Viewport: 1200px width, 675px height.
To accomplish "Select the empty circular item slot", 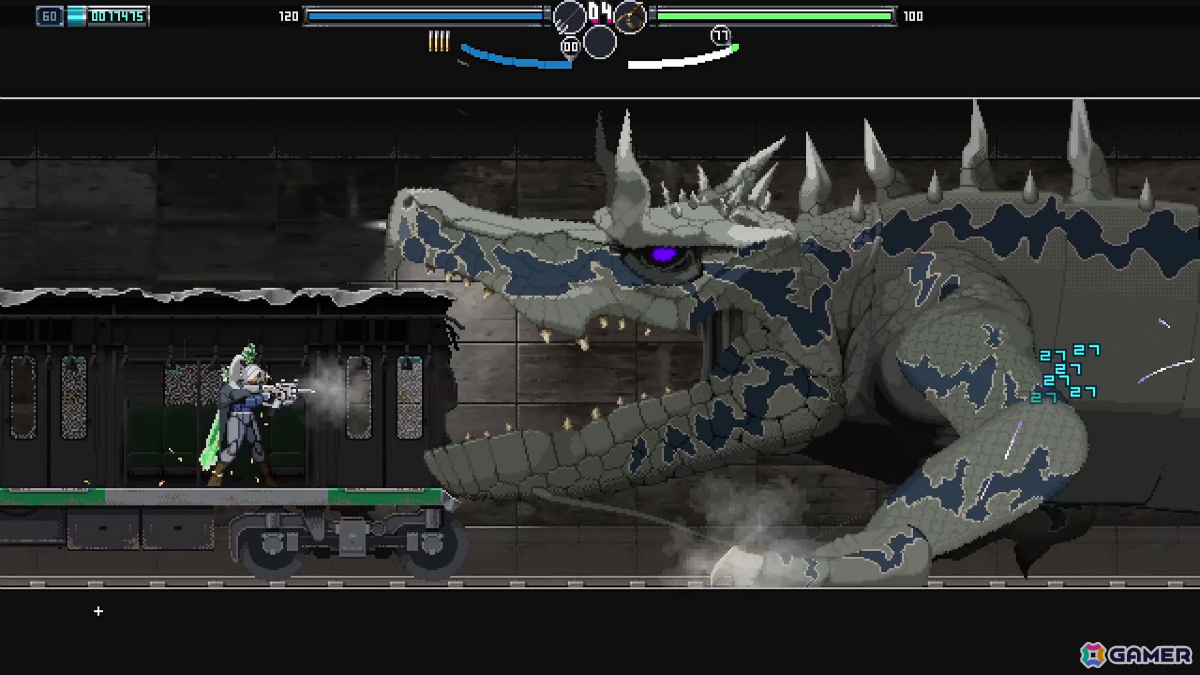I will [x=600, y=42].
